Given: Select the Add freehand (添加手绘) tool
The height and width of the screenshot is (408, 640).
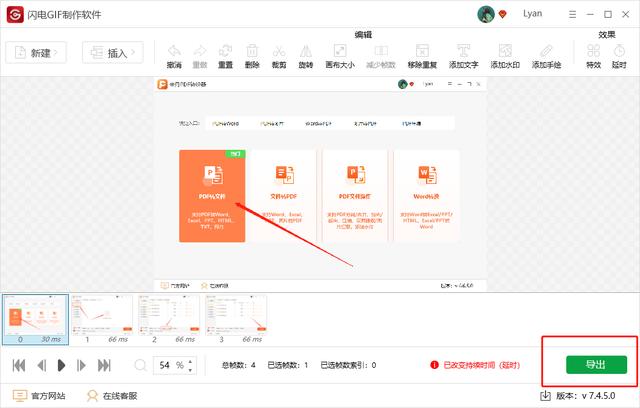Looking at the screenshot, I should [x=546, y=54].
